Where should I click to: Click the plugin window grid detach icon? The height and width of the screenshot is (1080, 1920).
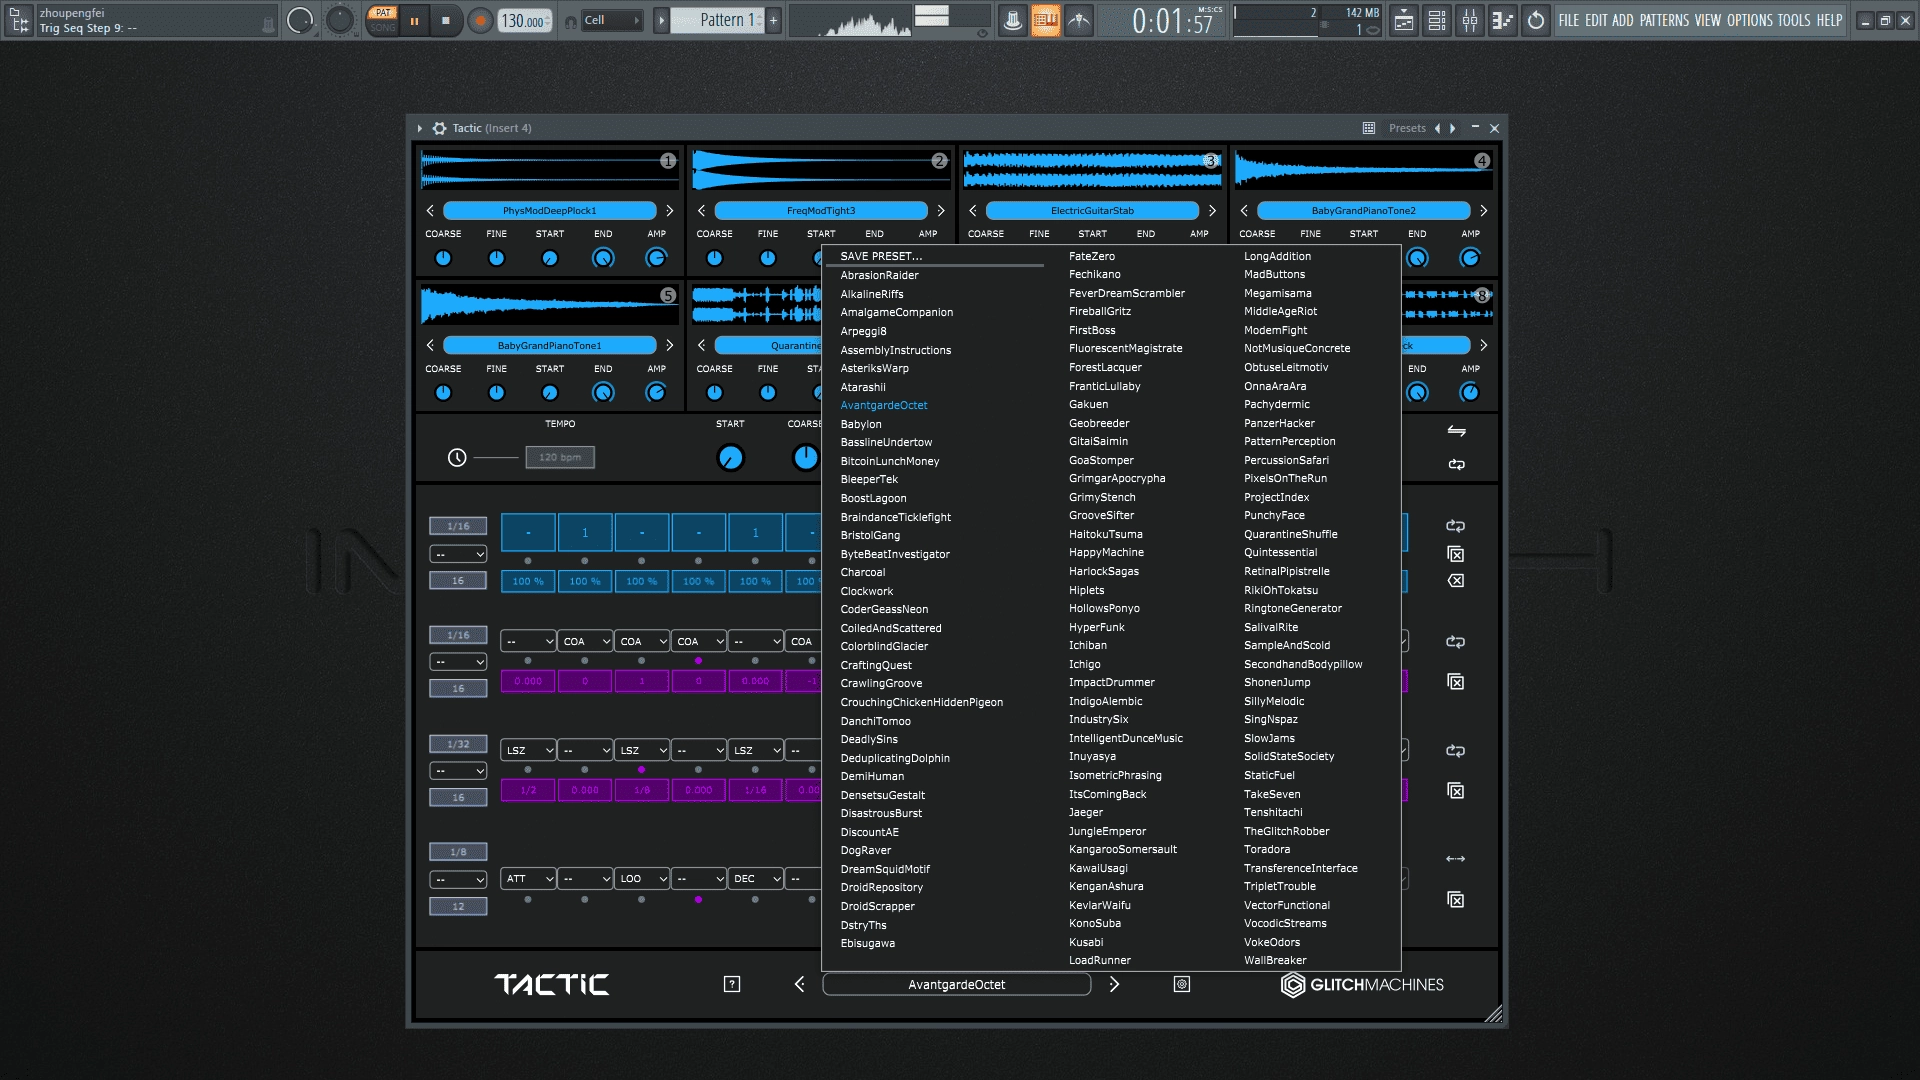click(x=1369, y=128)
